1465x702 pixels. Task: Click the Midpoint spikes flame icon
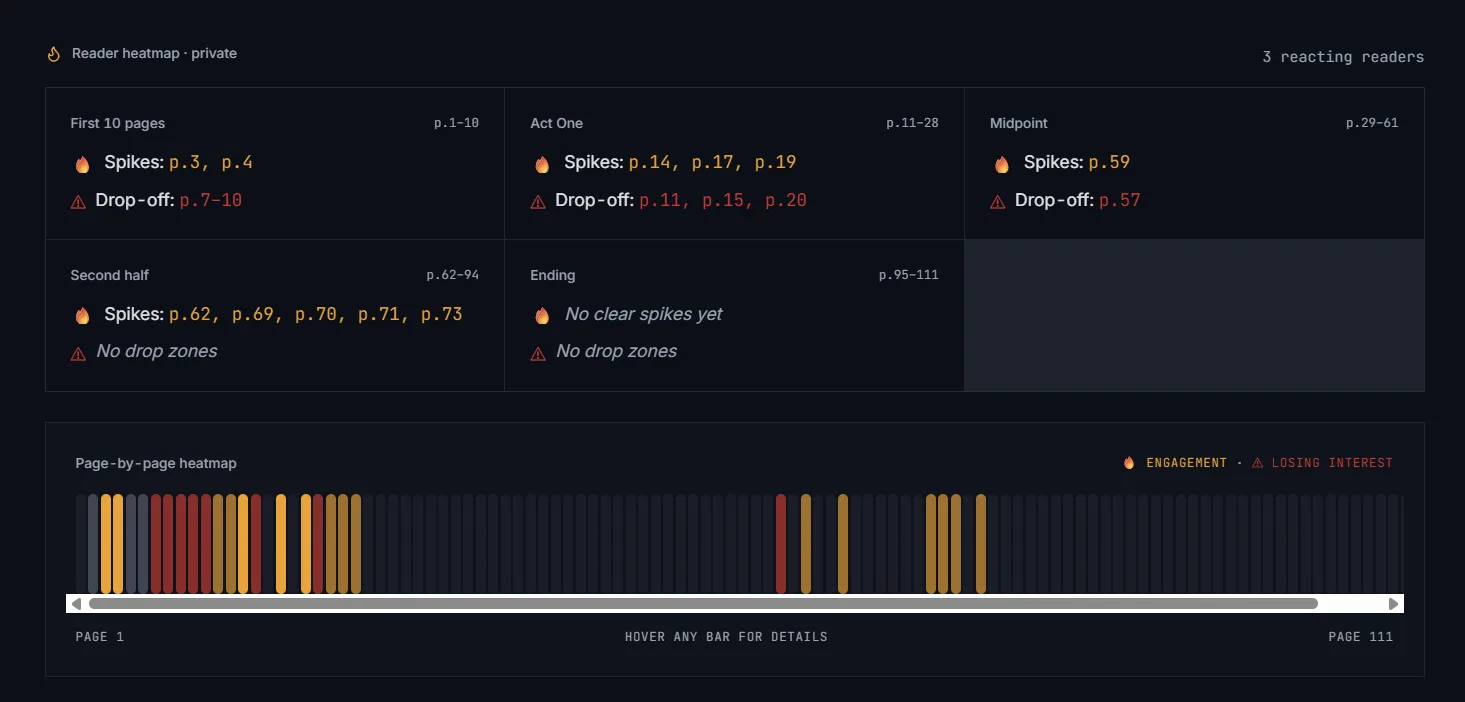point(1002,164)
